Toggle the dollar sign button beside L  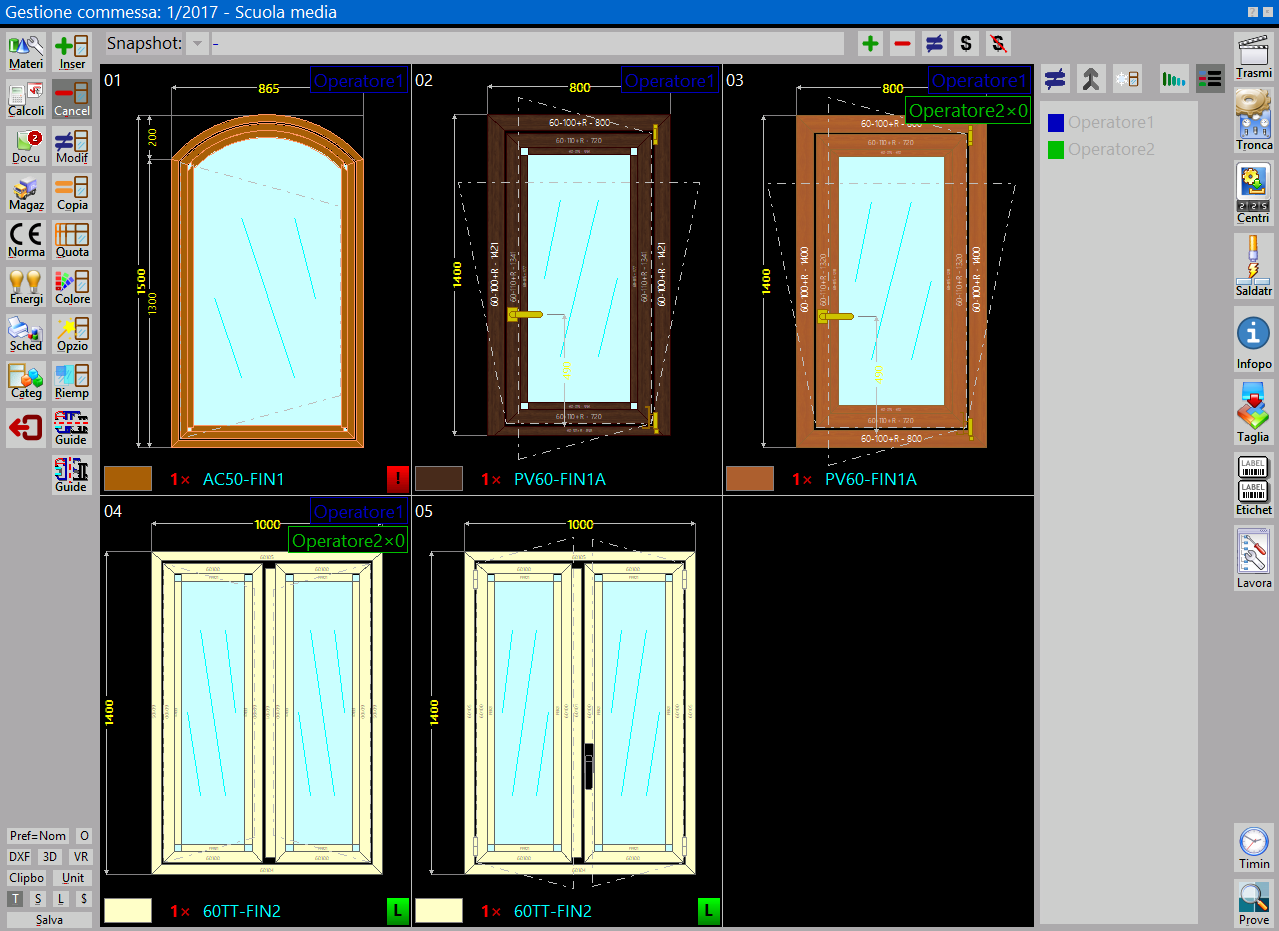pyautogui.click(x=83, y=899)
